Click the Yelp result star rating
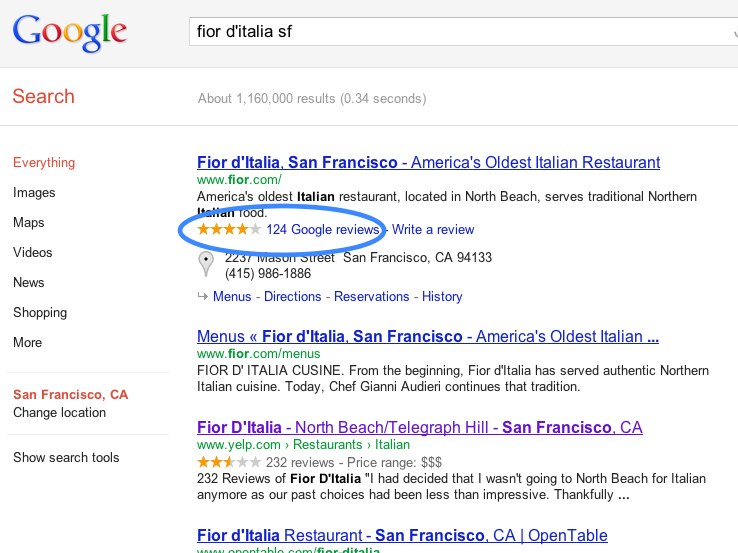Screen dimensions: 738x553 [x=229, y=462]
